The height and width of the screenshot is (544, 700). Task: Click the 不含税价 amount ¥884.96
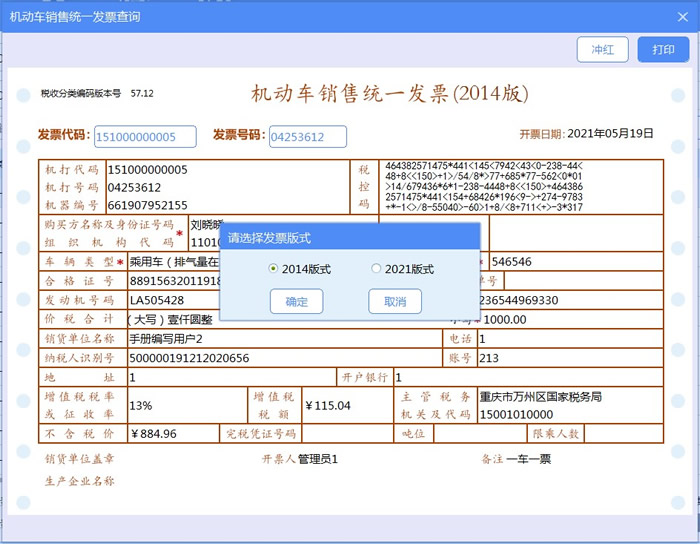coord(154,434)
